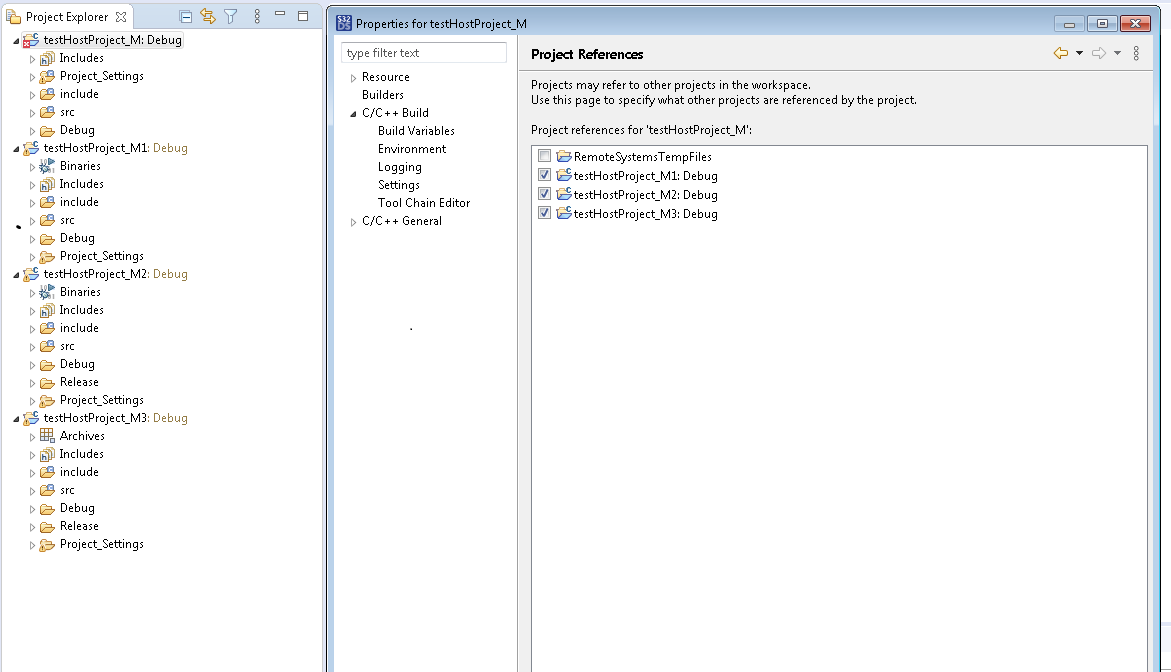Collapse the C/C++ Build tree branch
The height and width of the screenshot is (672, 1171).
[352, 113]
